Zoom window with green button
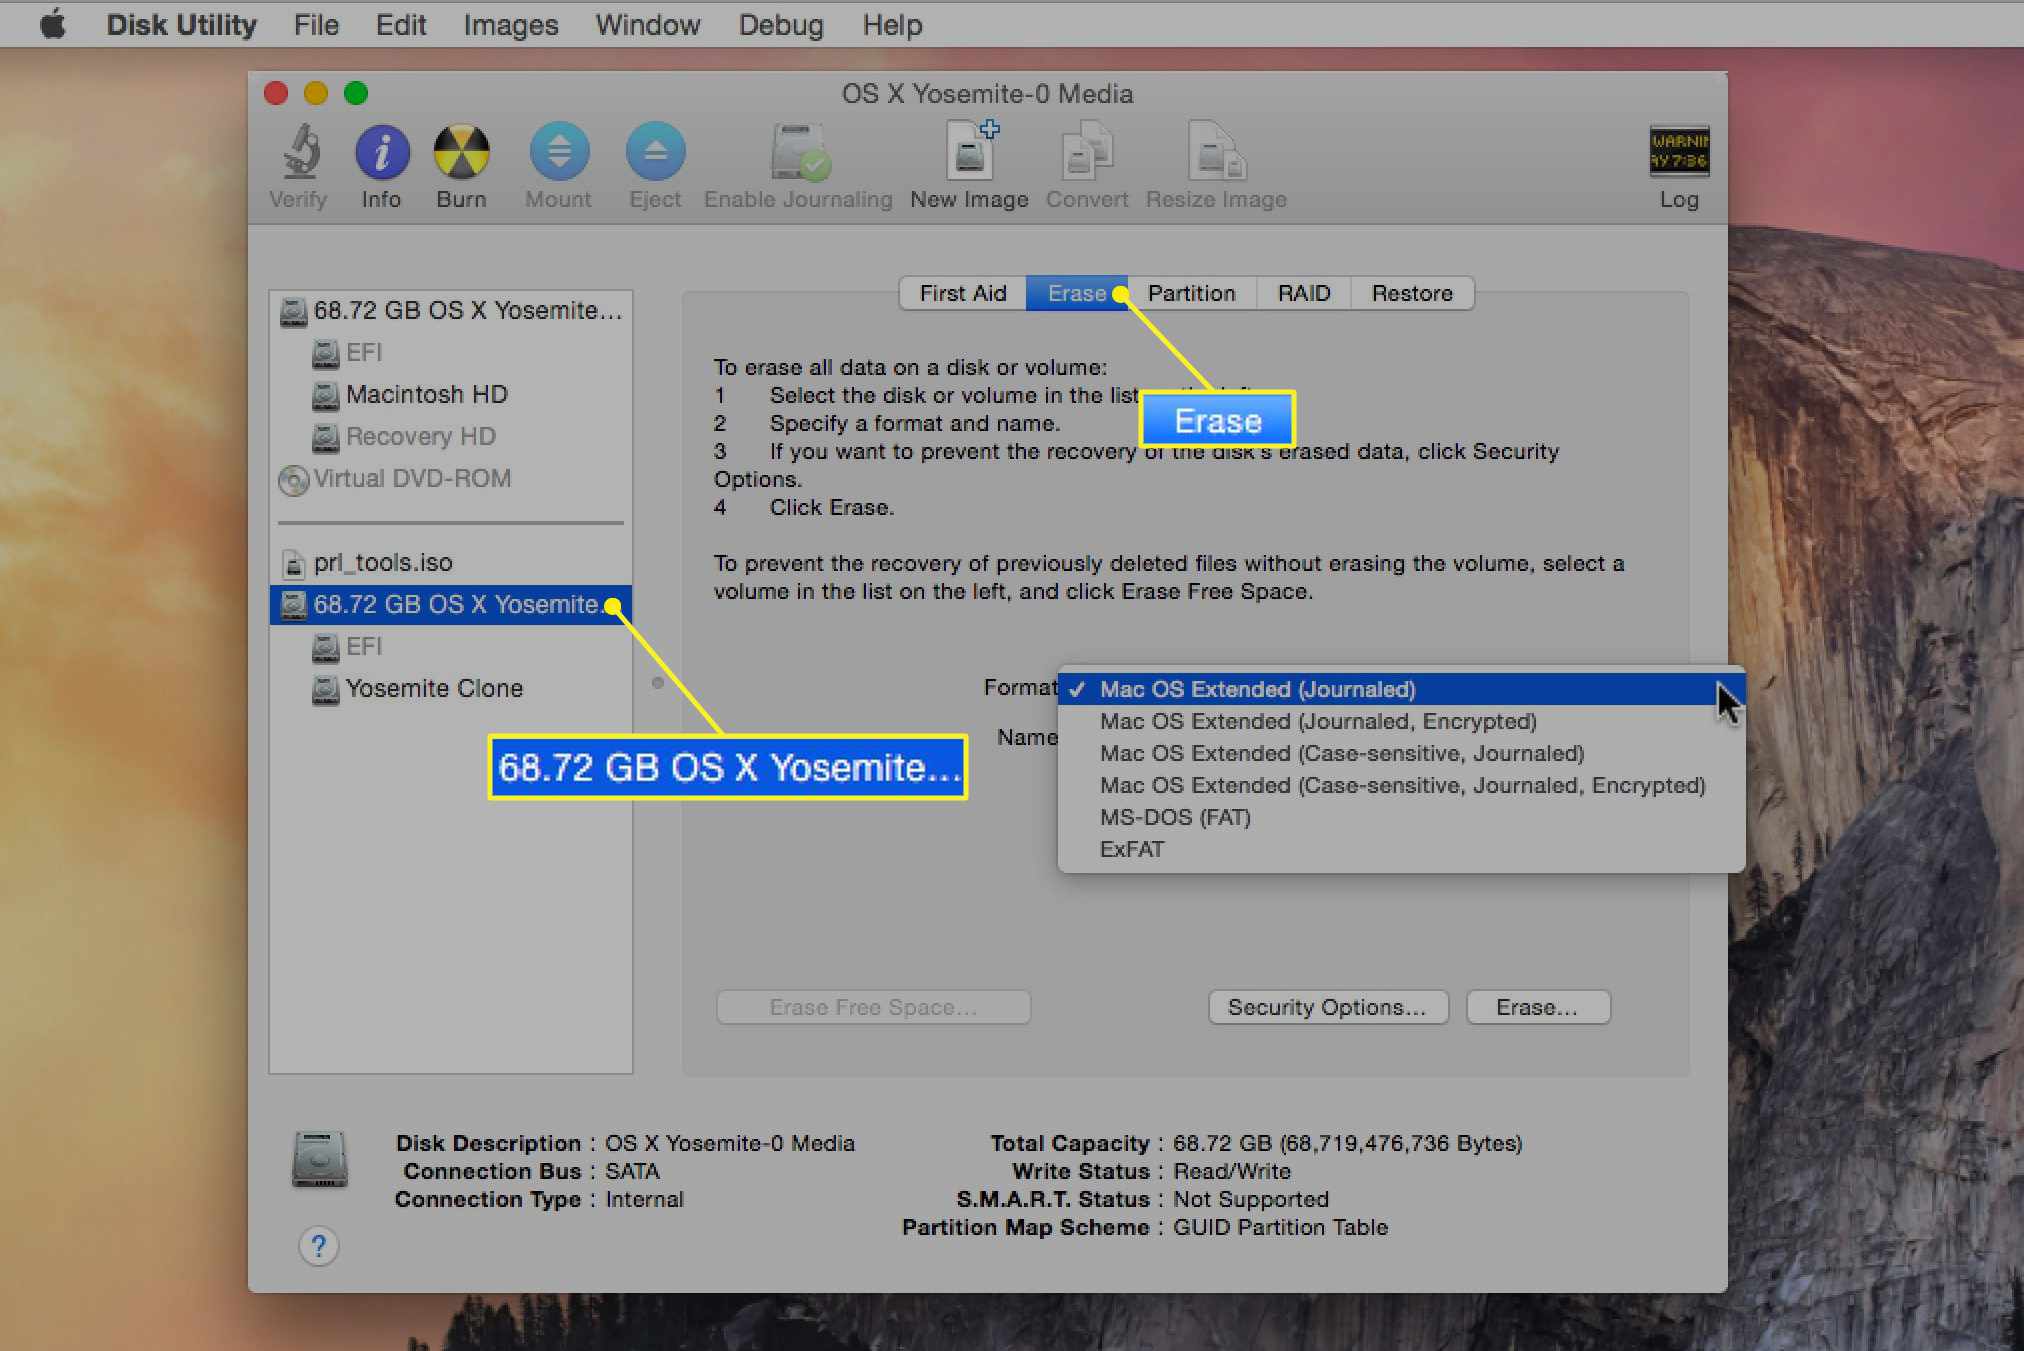This screenshot has width=2024, height=1351. 356,93
